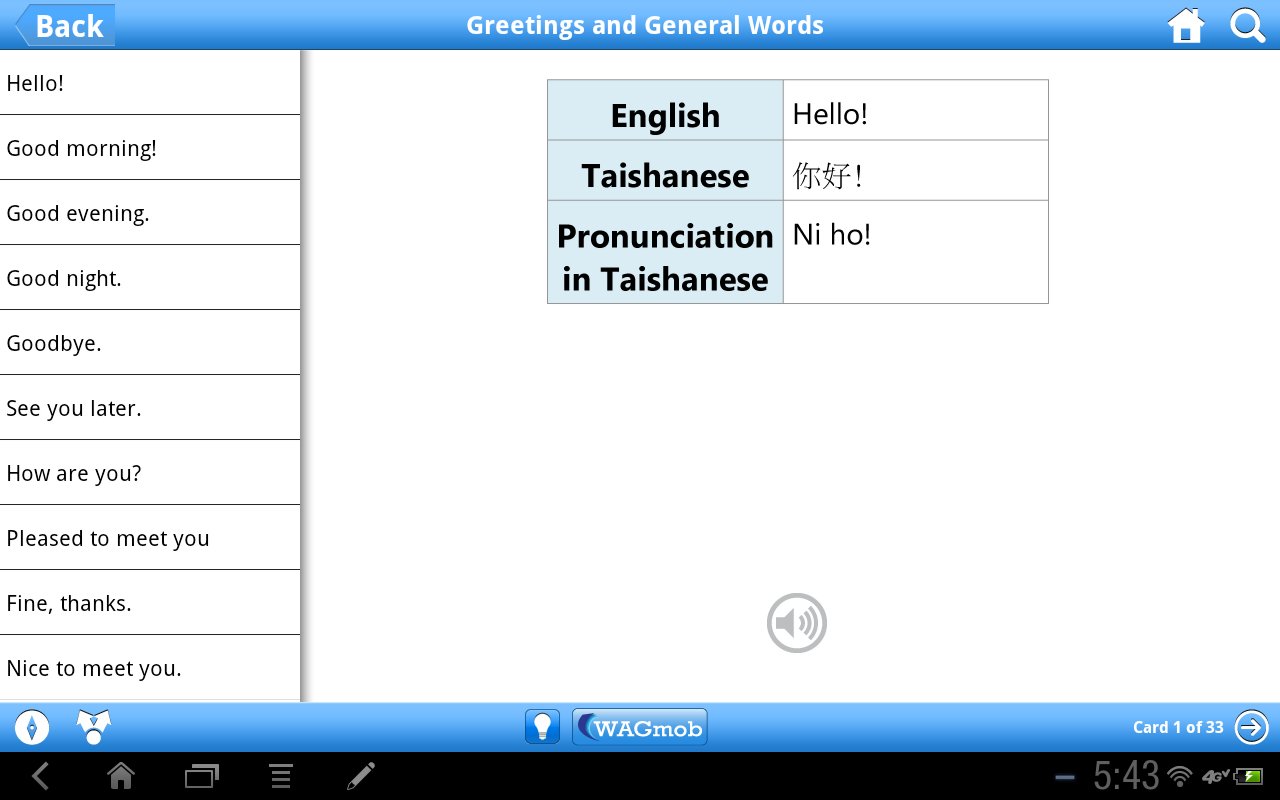Advance cards with the next arrow
This screenshot has width=1280, height=800.
1251,727
